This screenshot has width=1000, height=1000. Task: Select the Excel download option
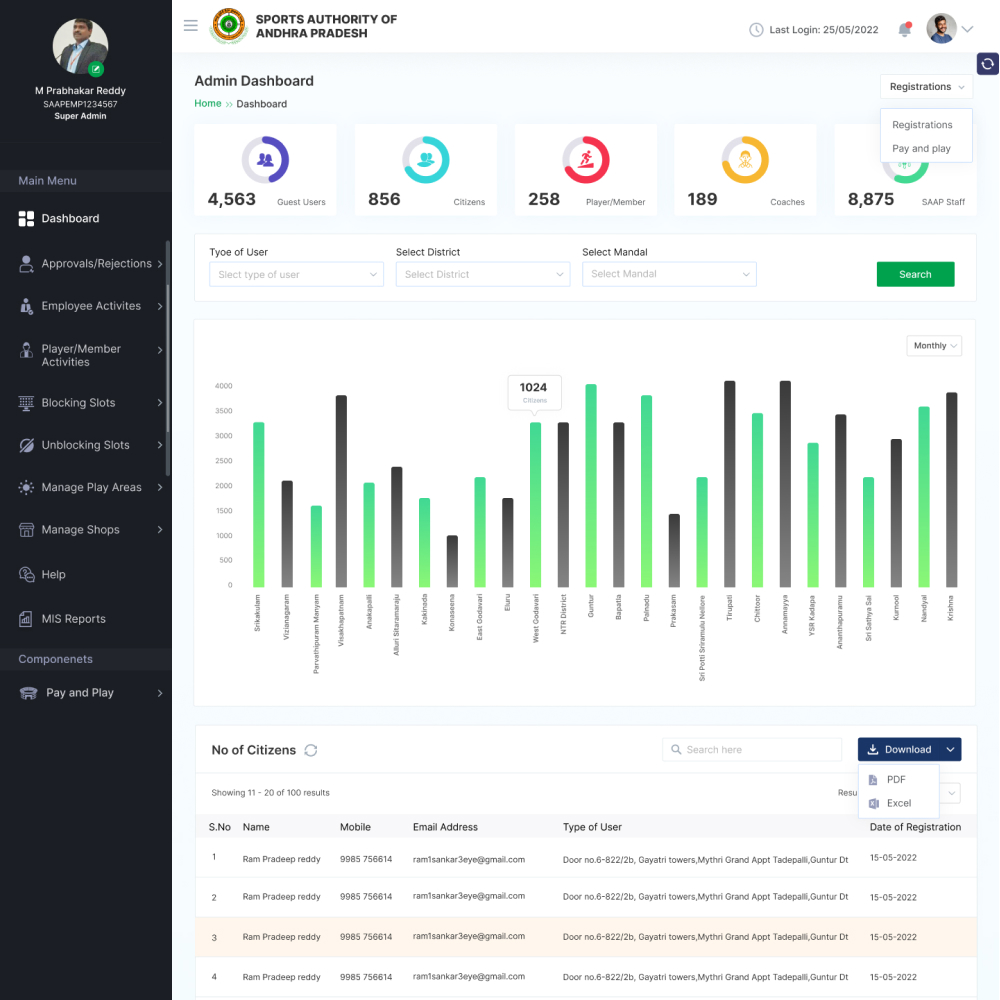899,804
